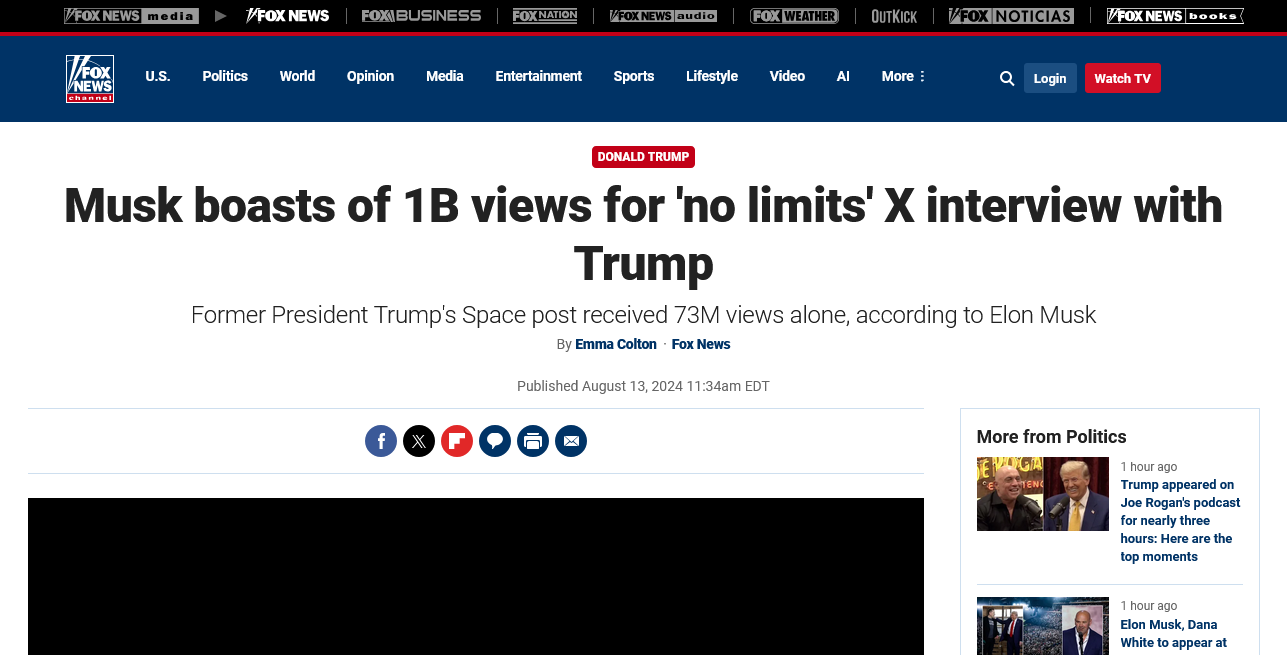Open Trump Joe Rogan podcast article headline
This screenshot has width=1287, height=655.
[x=1180, y=521]
